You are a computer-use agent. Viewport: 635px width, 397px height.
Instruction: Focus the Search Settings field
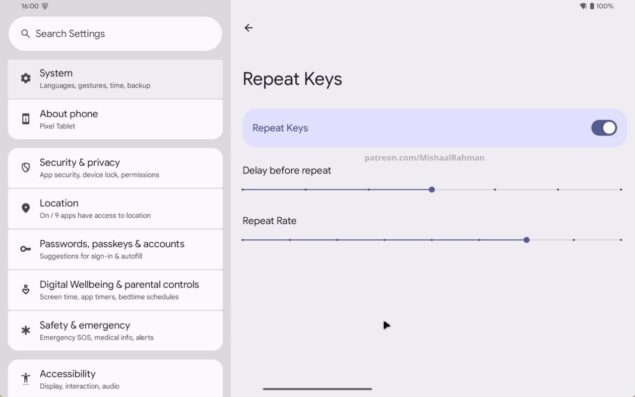(x=115, y=34)
